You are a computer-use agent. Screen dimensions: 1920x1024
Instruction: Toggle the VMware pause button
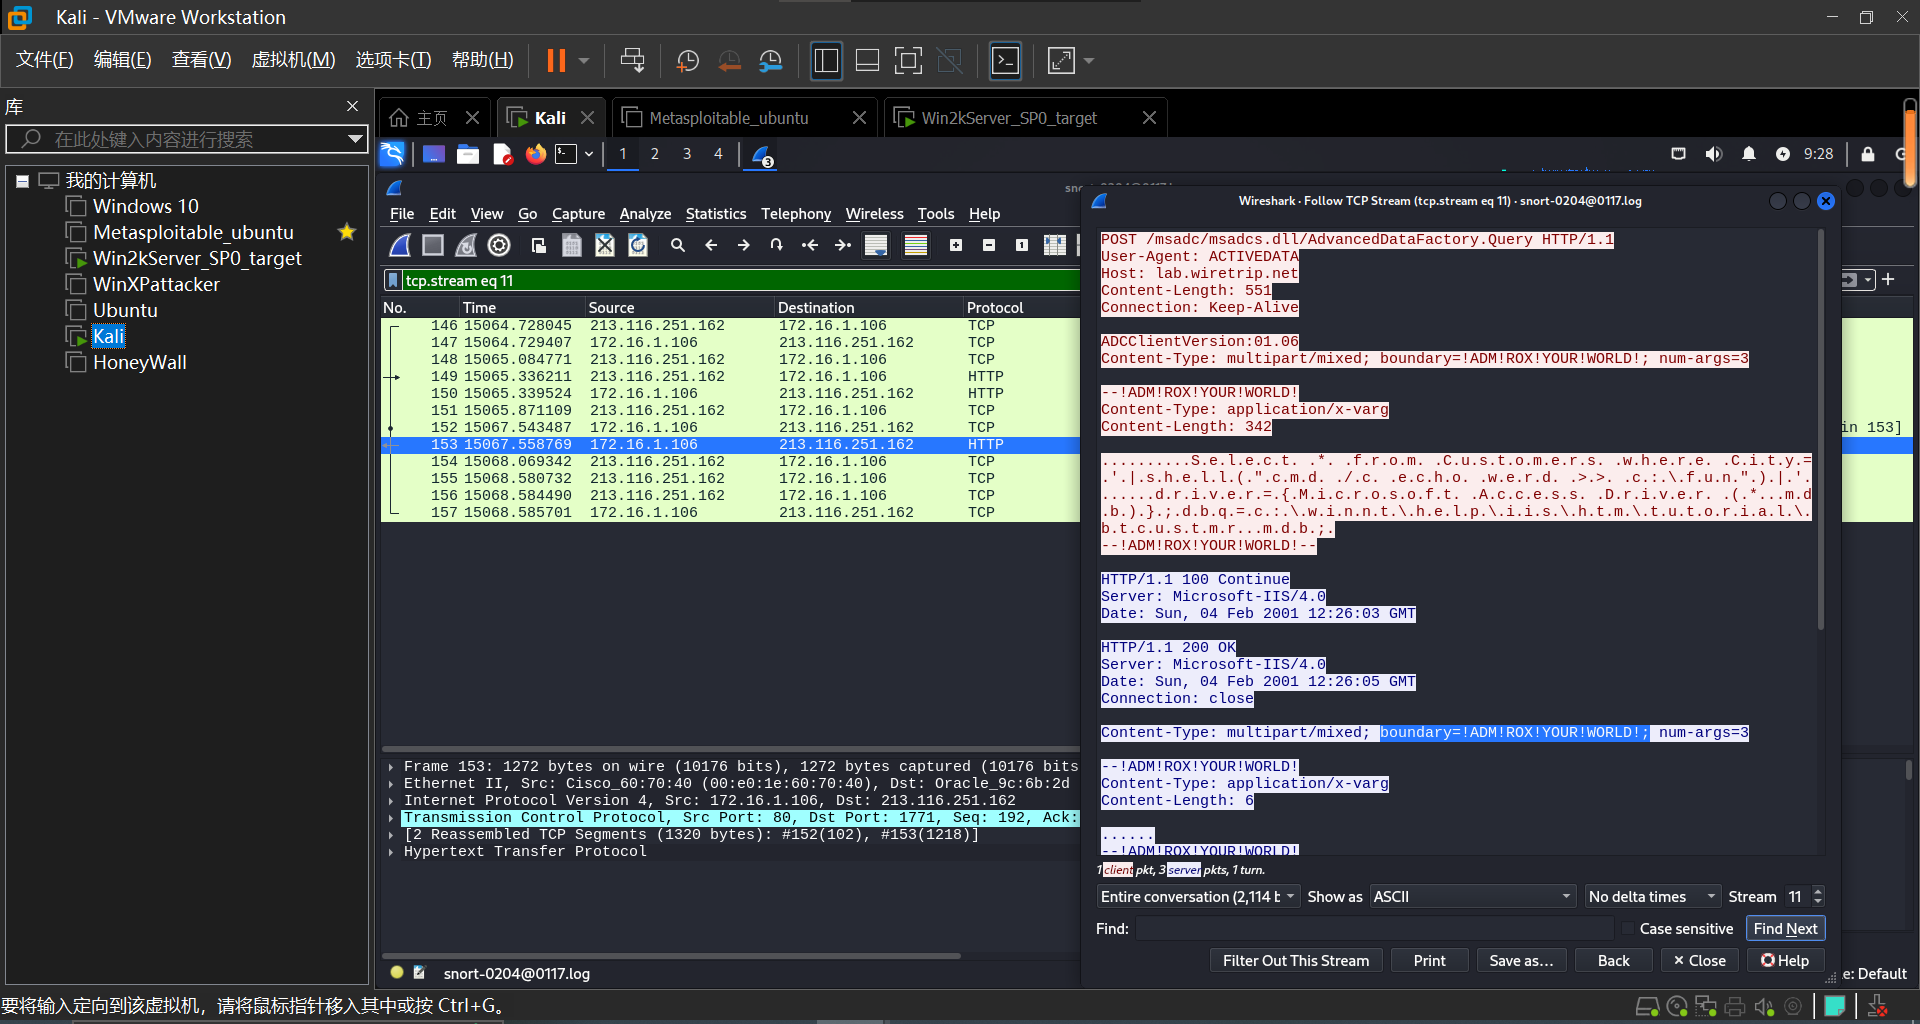[556, 61]
